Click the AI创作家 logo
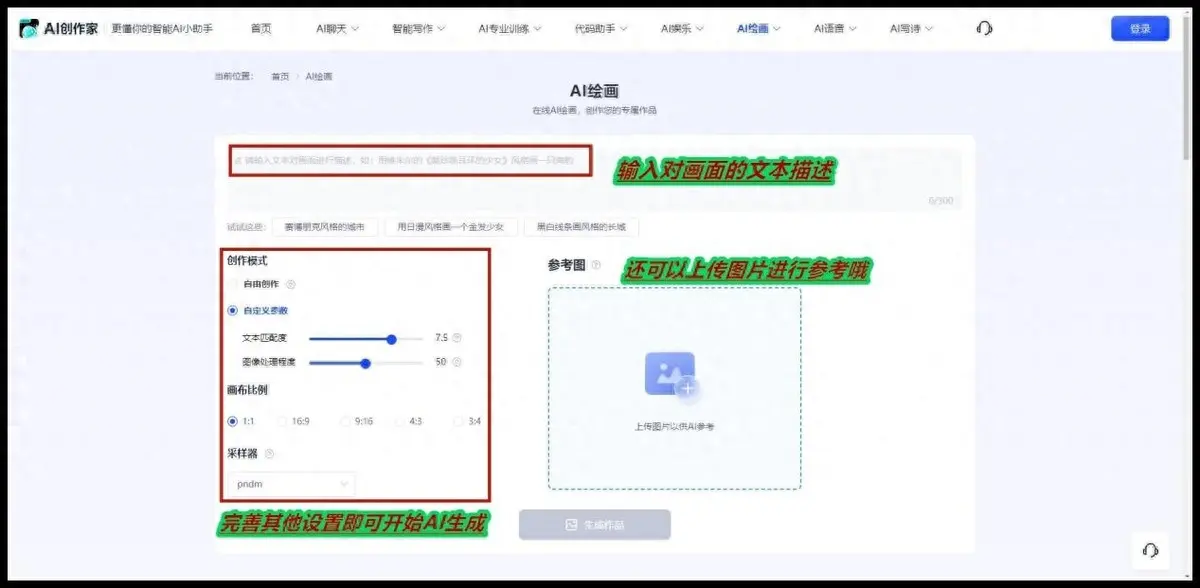Screen dimensions: 1200x588 coord(59,28)
